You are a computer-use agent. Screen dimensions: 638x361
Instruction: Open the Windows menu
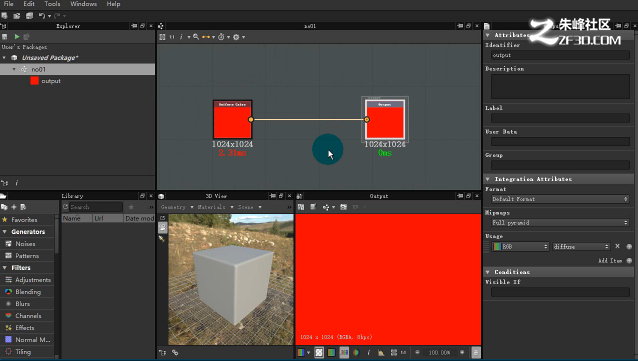(83, 4)
